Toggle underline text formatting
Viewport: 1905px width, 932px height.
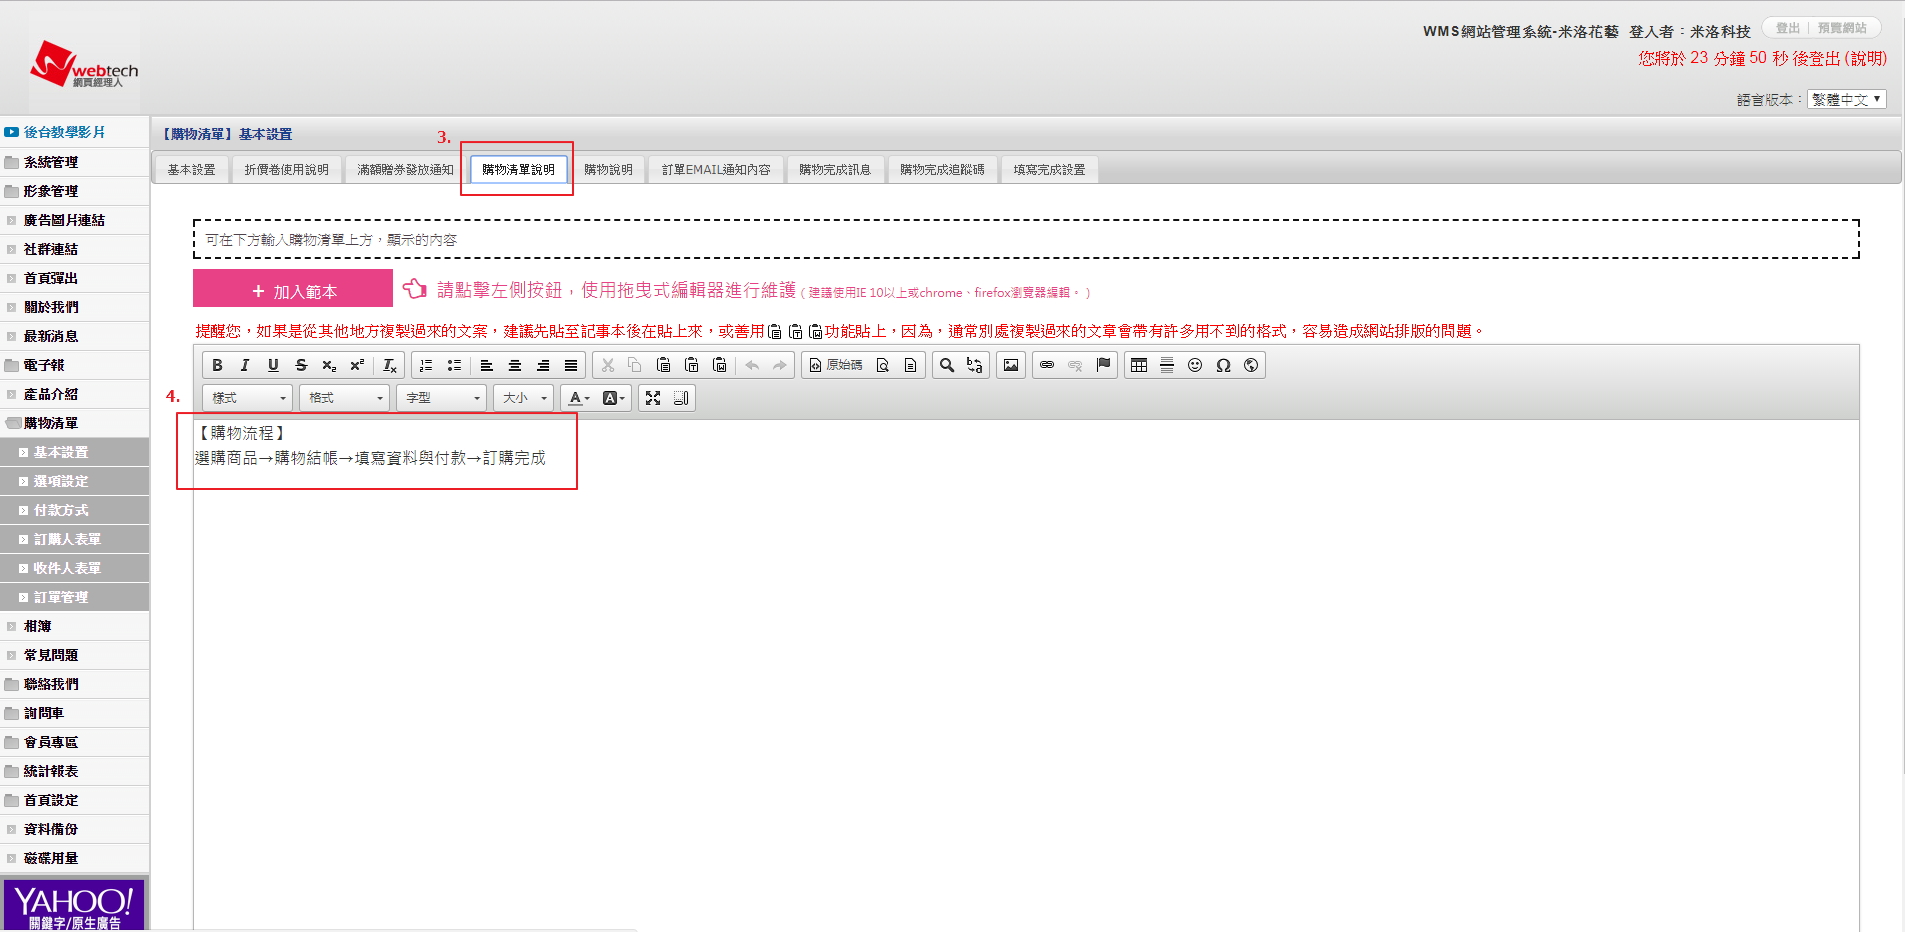click(273, 366)
